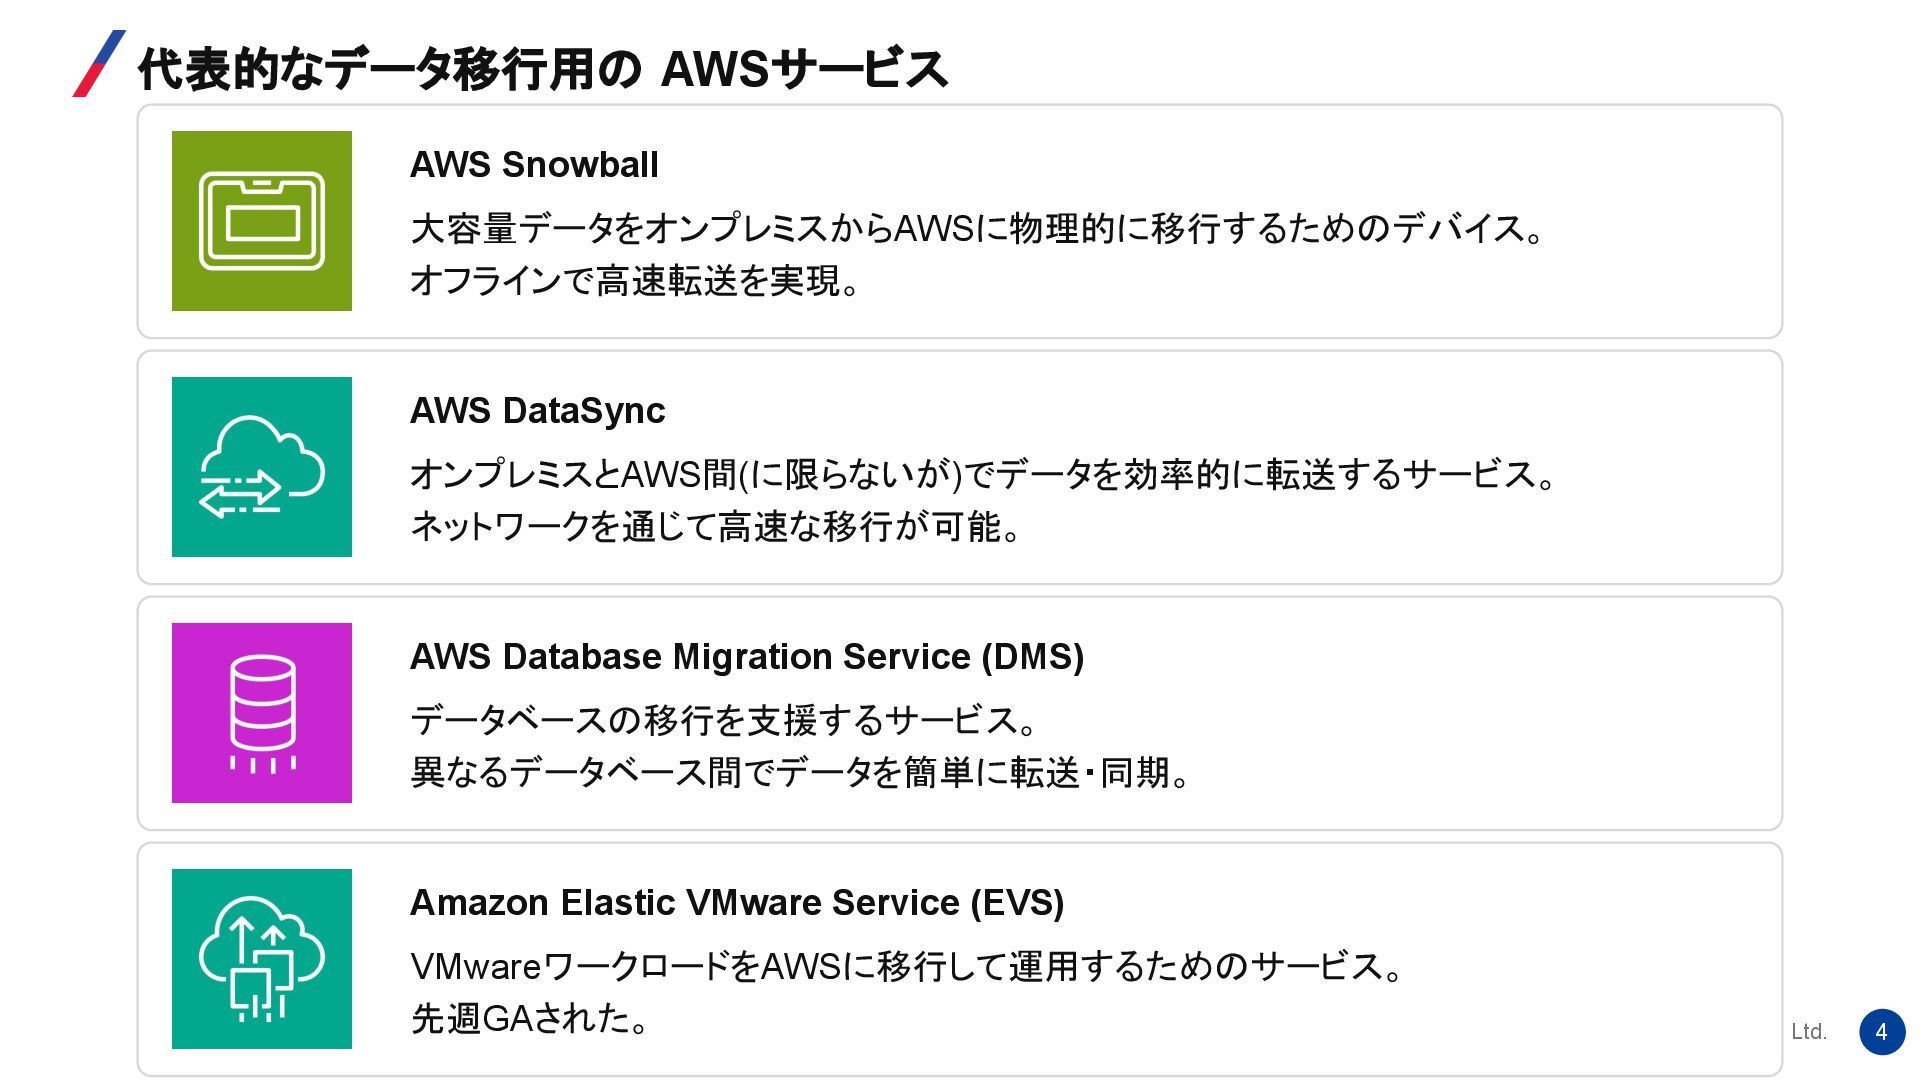Select the AWS Snowball heading

[535, 165]
